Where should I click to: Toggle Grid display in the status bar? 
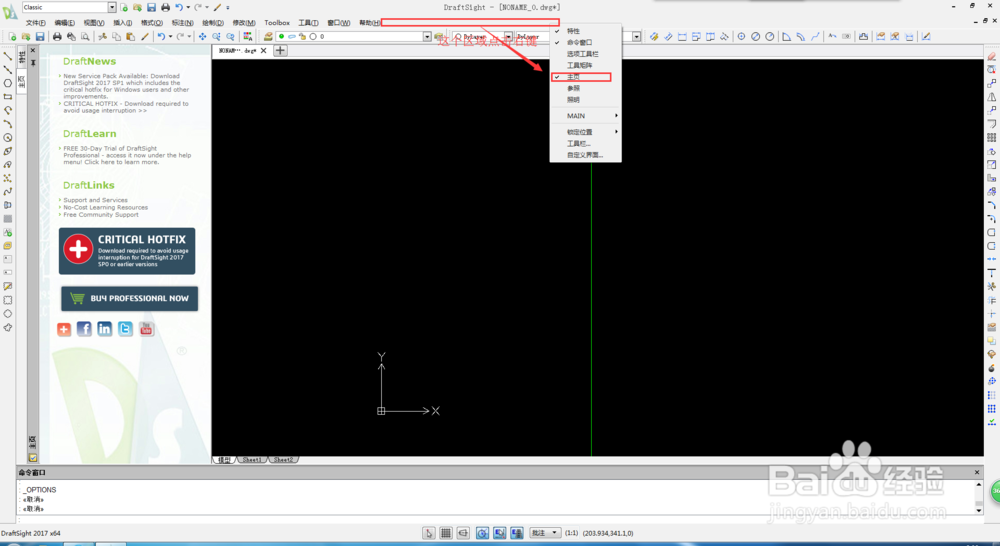click(x=446, y=533)
